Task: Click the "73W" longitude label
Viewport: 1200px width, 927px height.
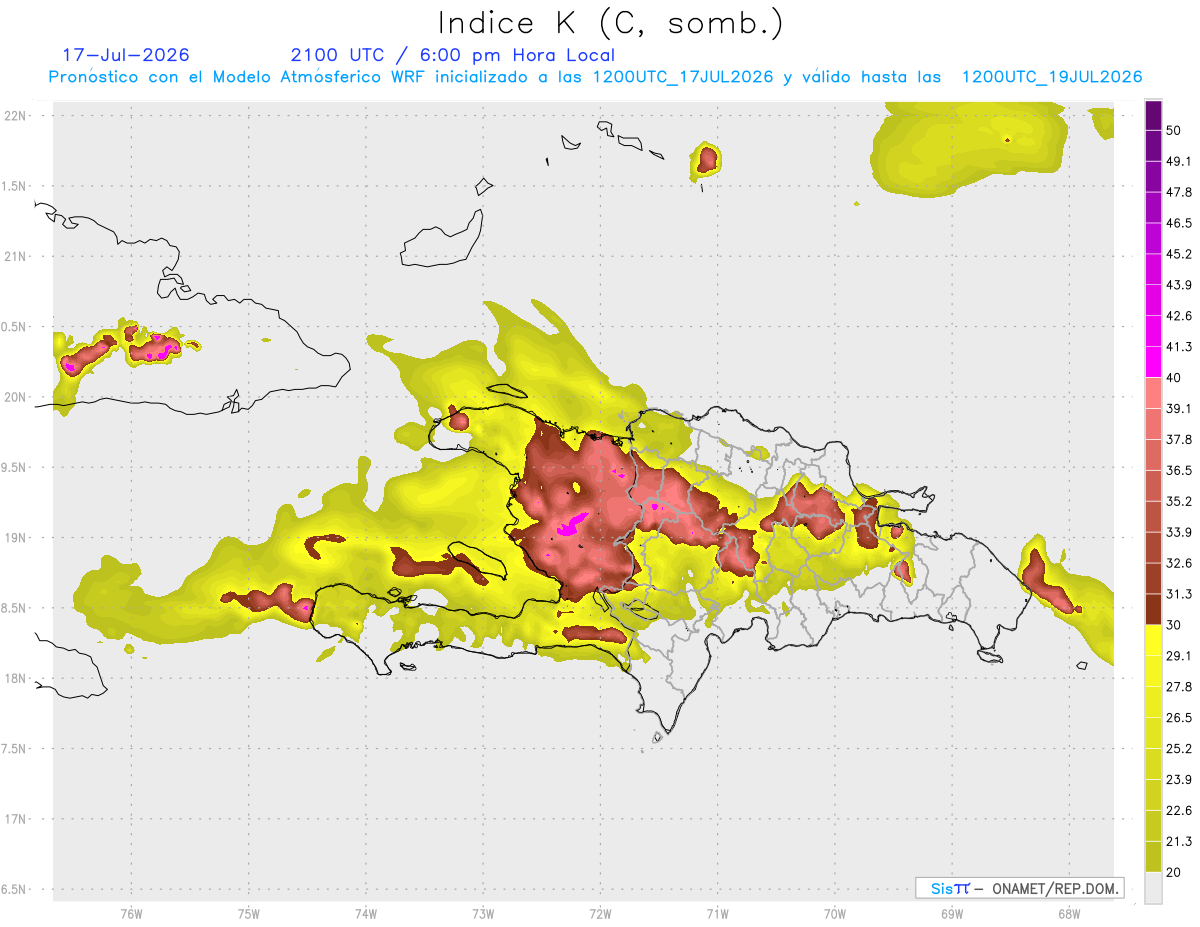Action: [483, 914]
